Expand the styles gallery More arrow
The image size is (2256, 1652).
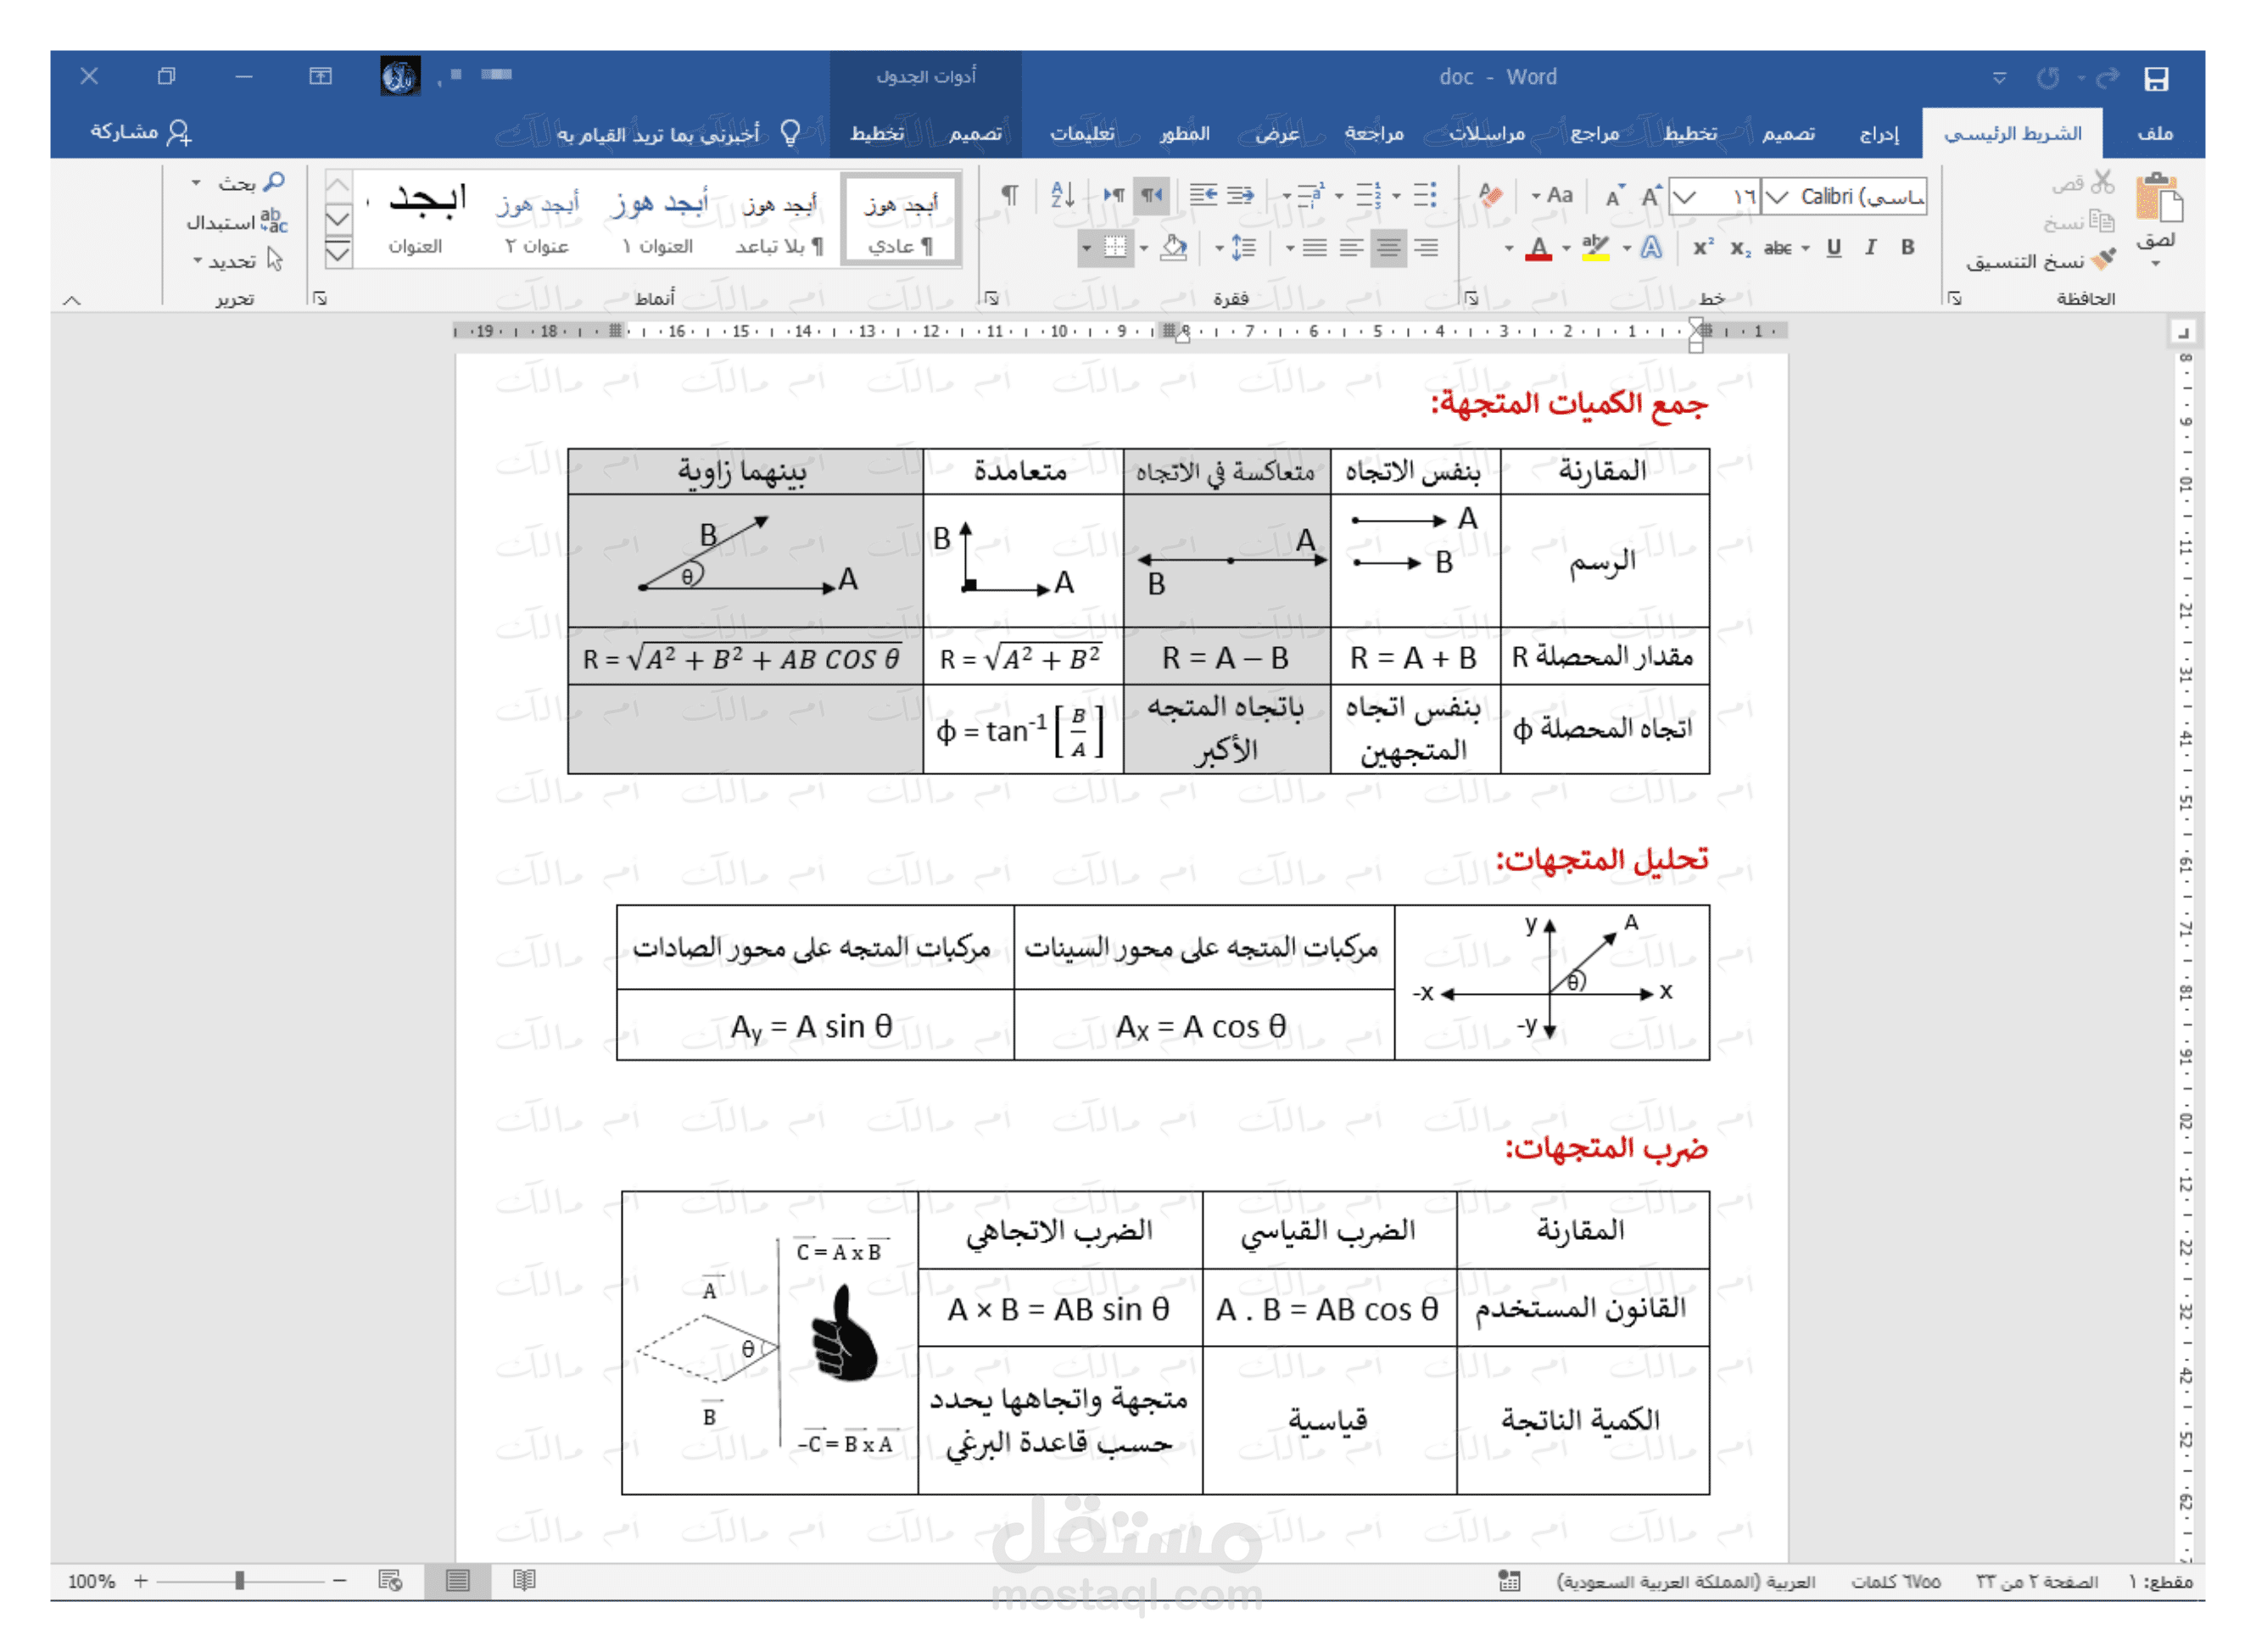coord(338,254)
